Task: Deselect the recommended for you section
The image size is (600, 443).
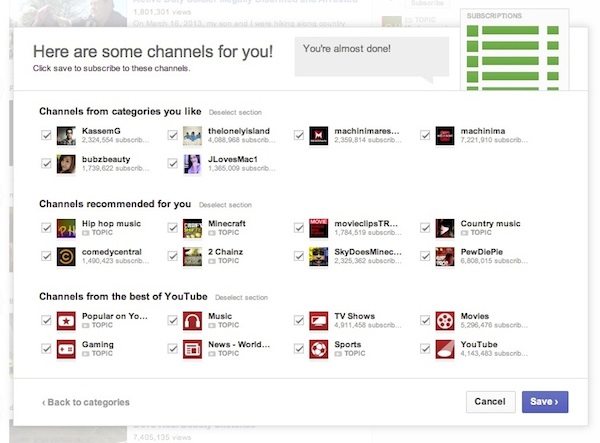Action: pyautogui.click(x=227, y=205)
